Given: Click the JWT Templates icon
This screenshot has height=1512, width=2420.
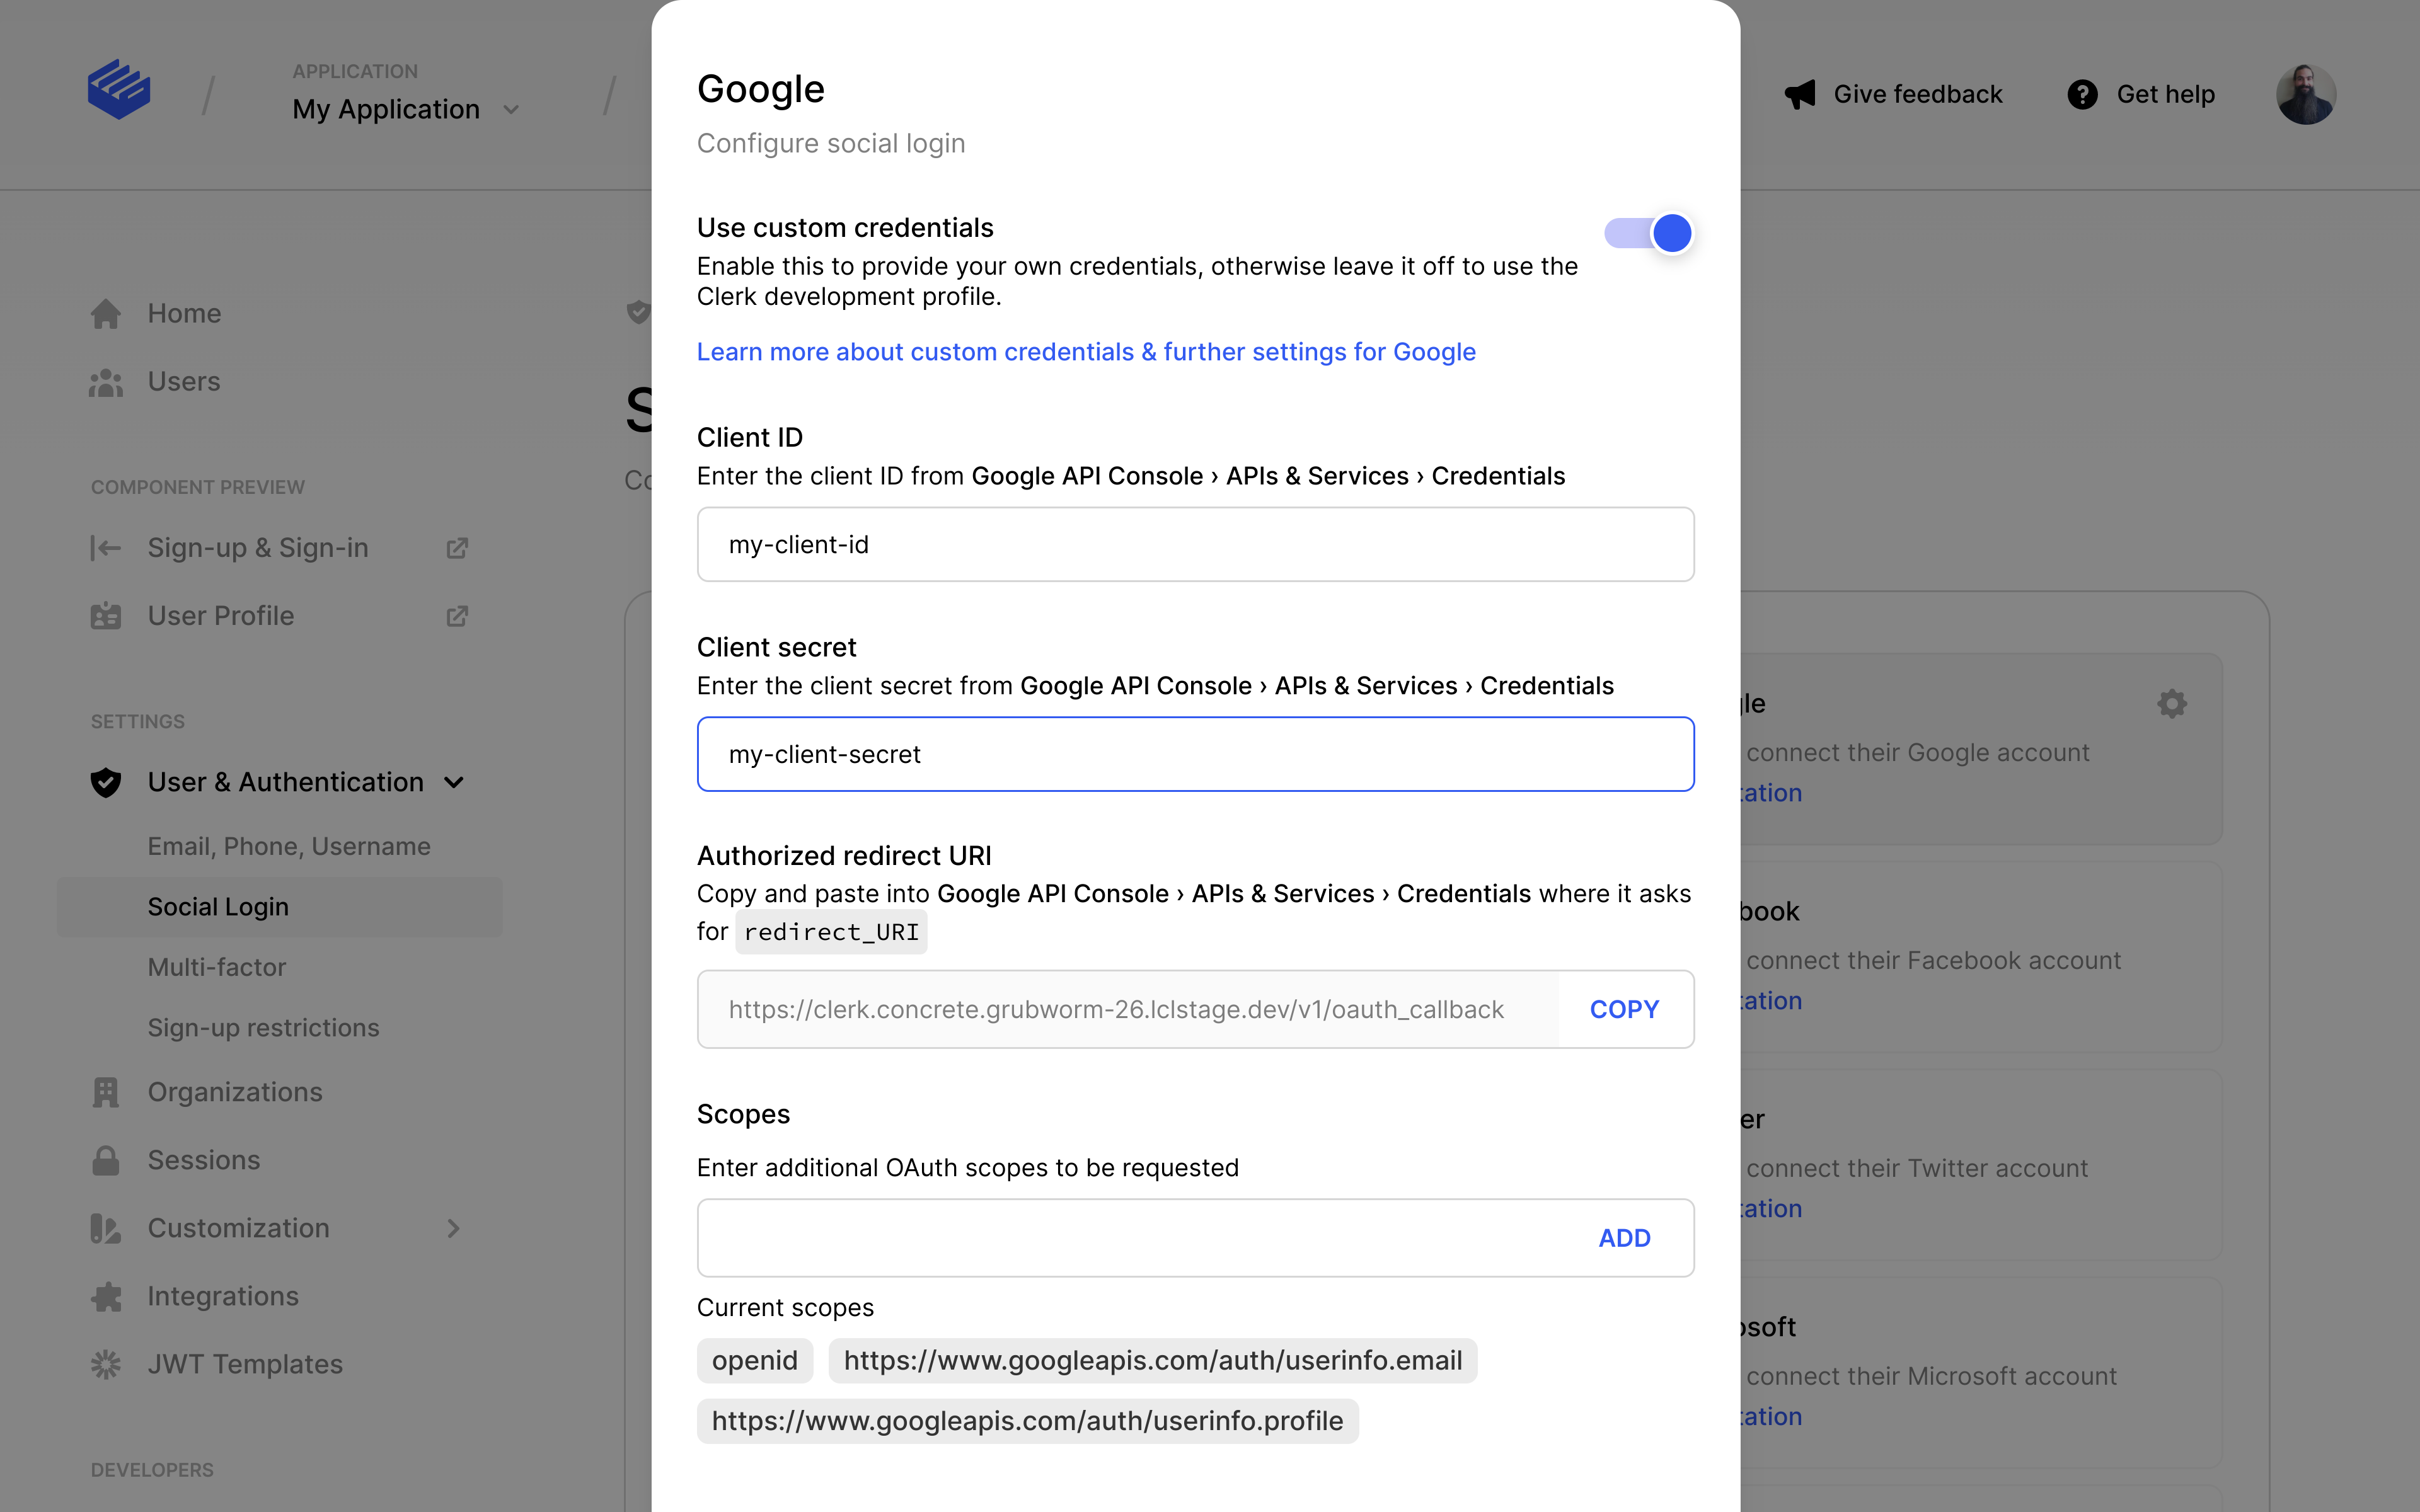Looking at the screenshot, I should (x=106, y=1364).
